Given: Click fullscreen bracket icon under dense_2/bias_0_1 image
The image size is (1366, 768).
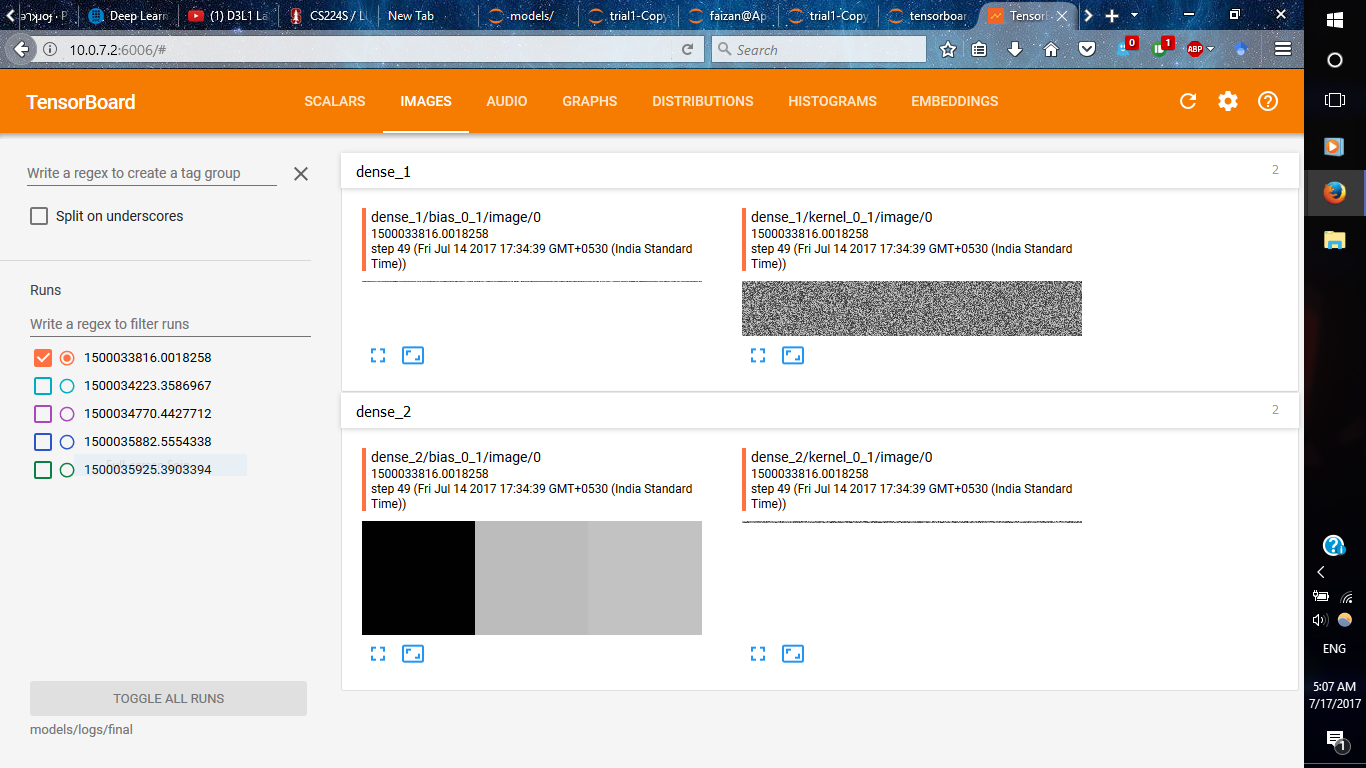Looking at the screenshot, I should 378,653.
